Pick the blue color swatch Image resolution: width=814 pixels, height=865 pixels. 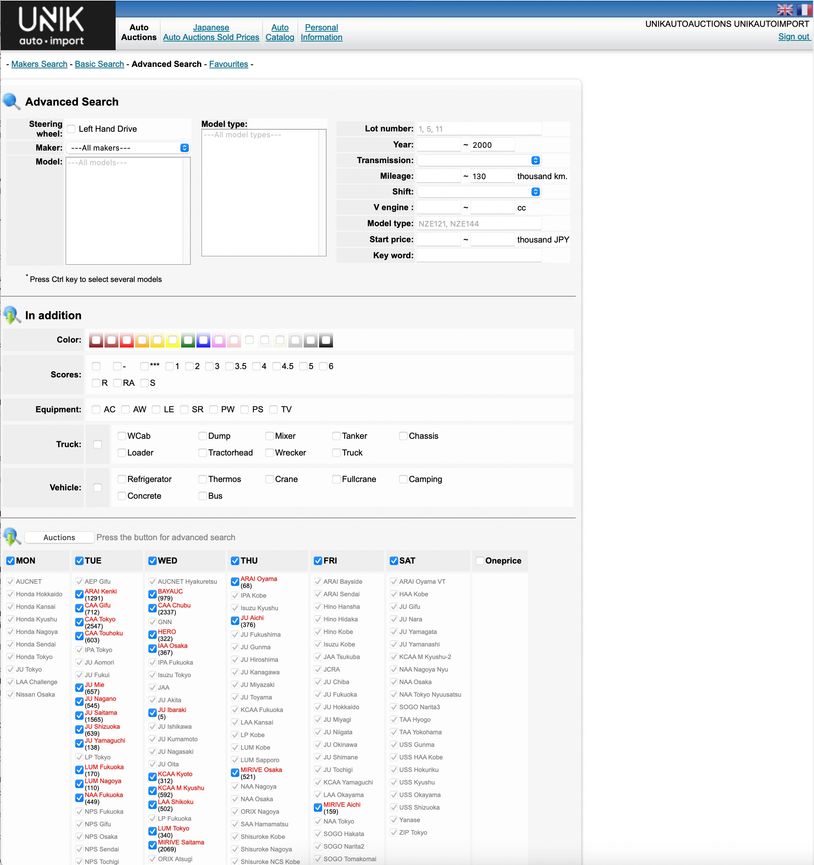click(x=203, y=341)
